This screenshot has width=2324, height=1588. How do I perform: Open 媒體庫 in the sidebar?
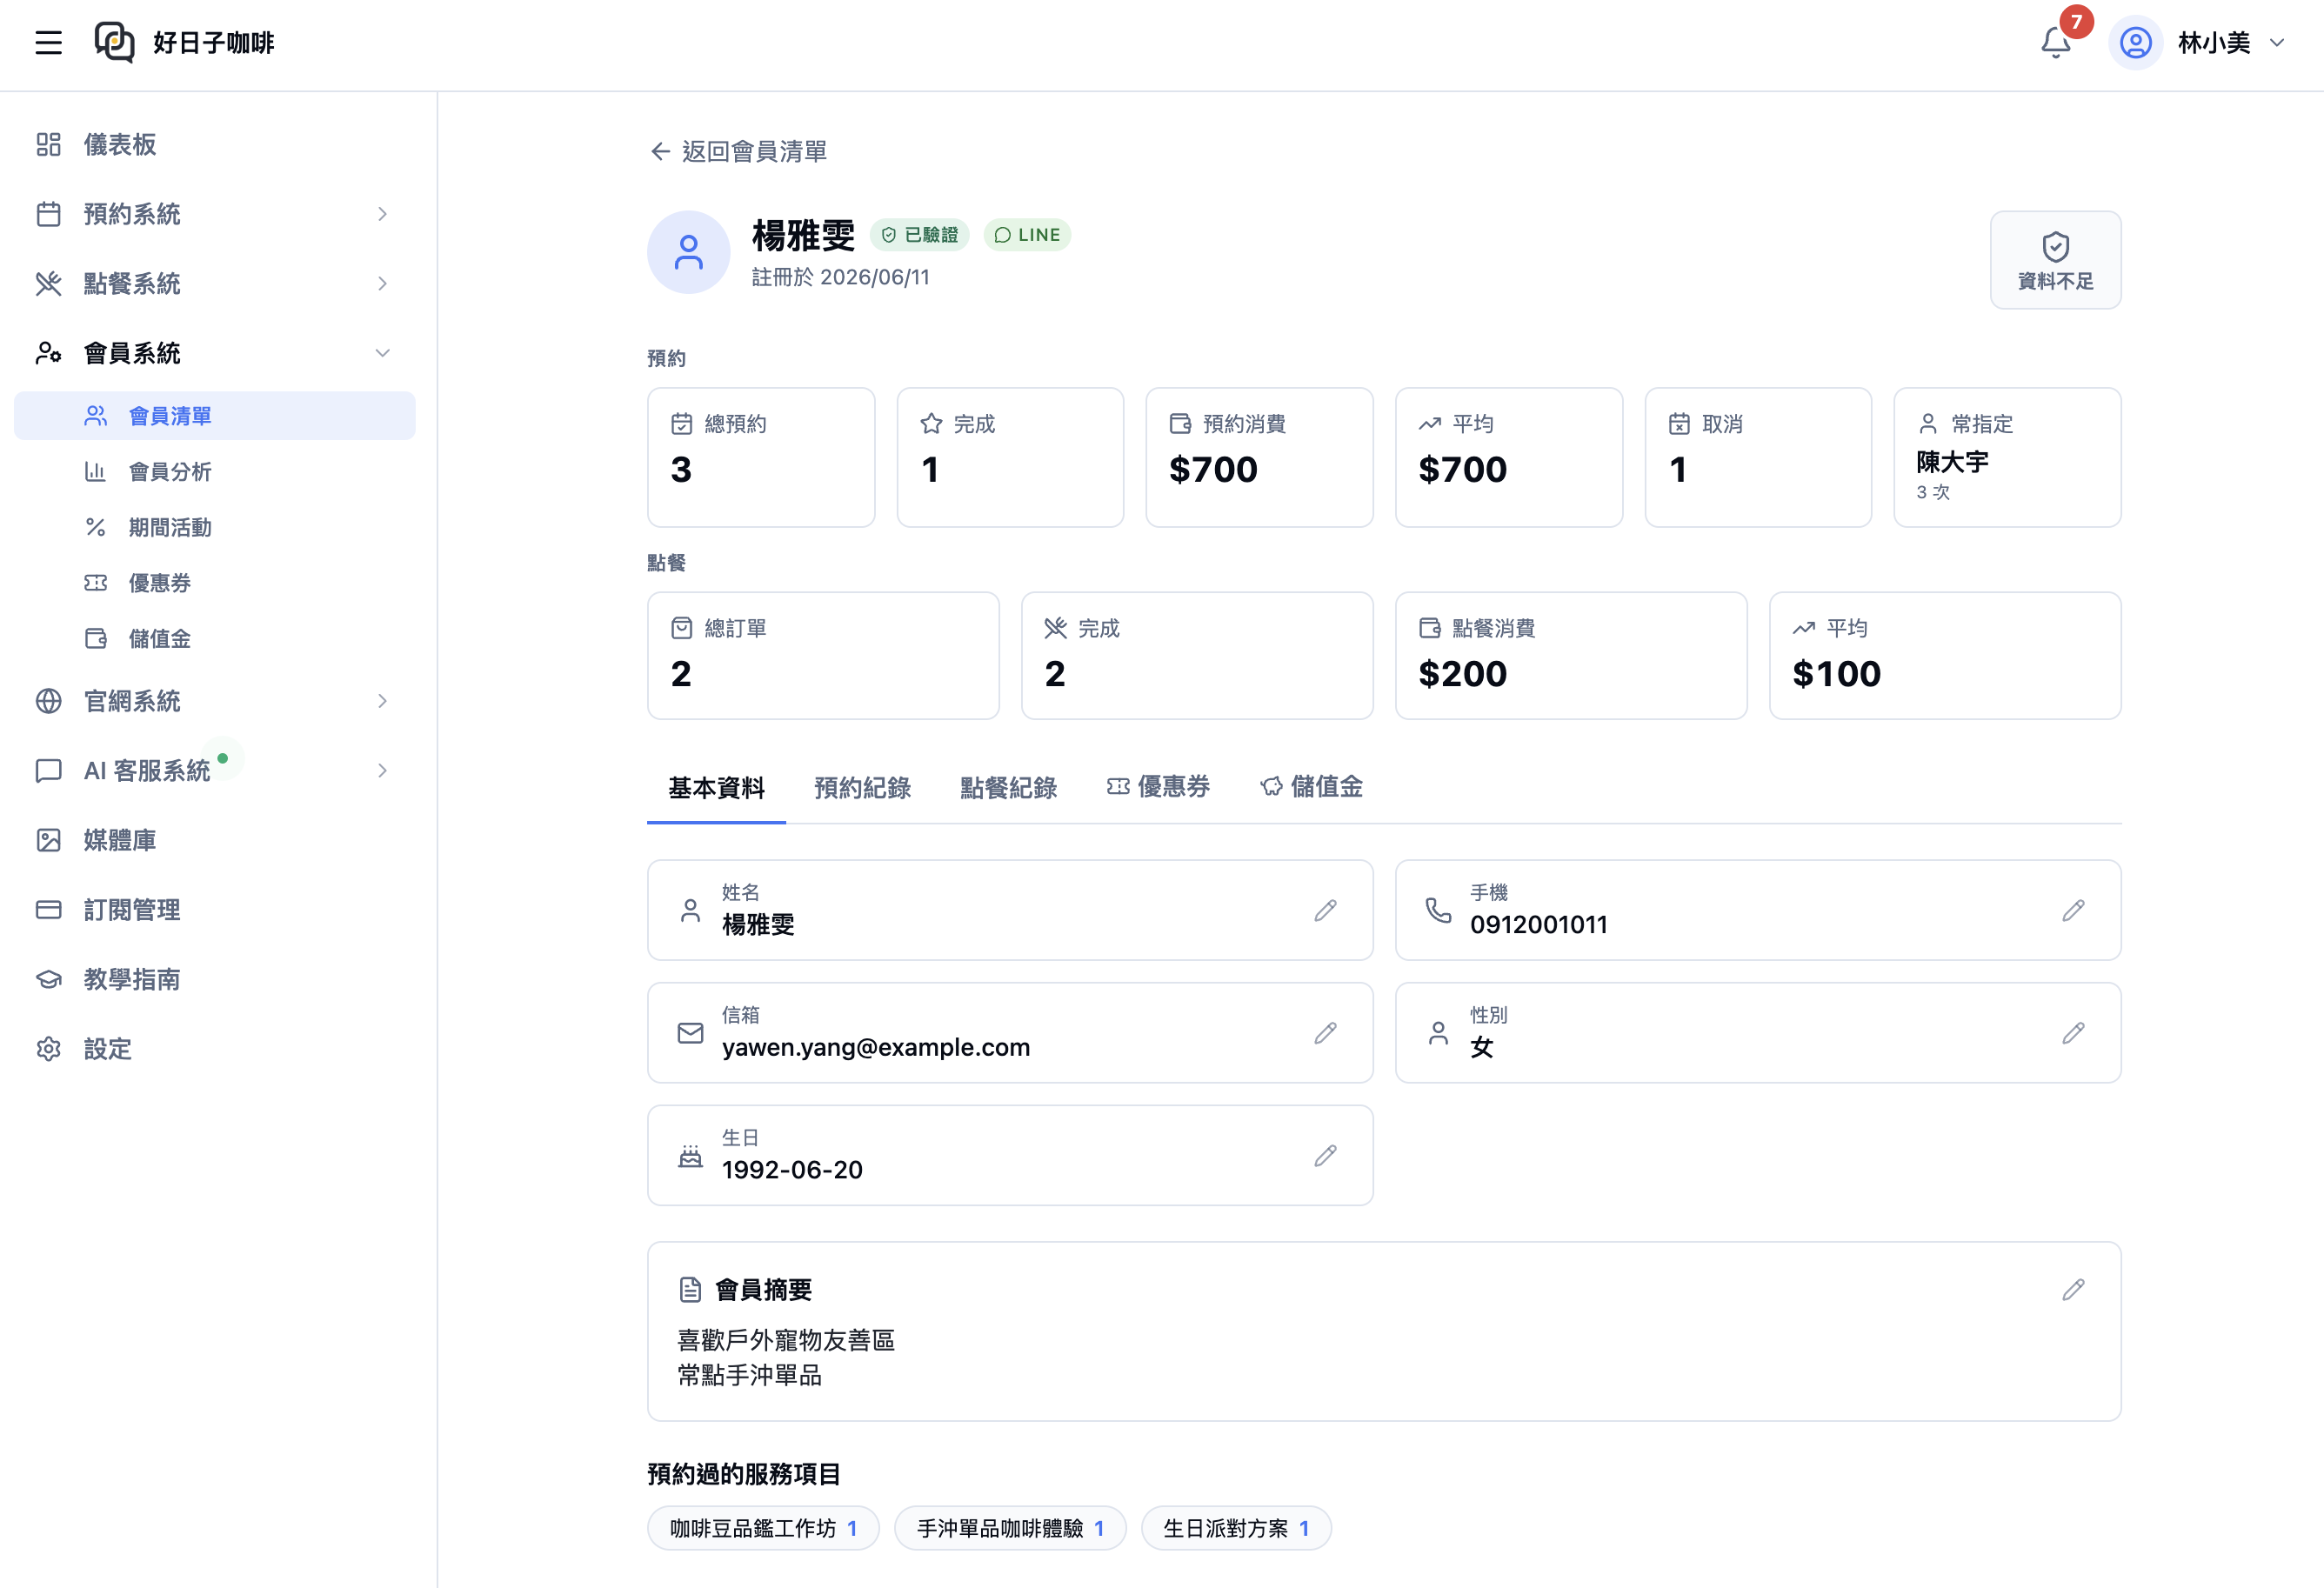pyautogui.click(x=215, y=840)
